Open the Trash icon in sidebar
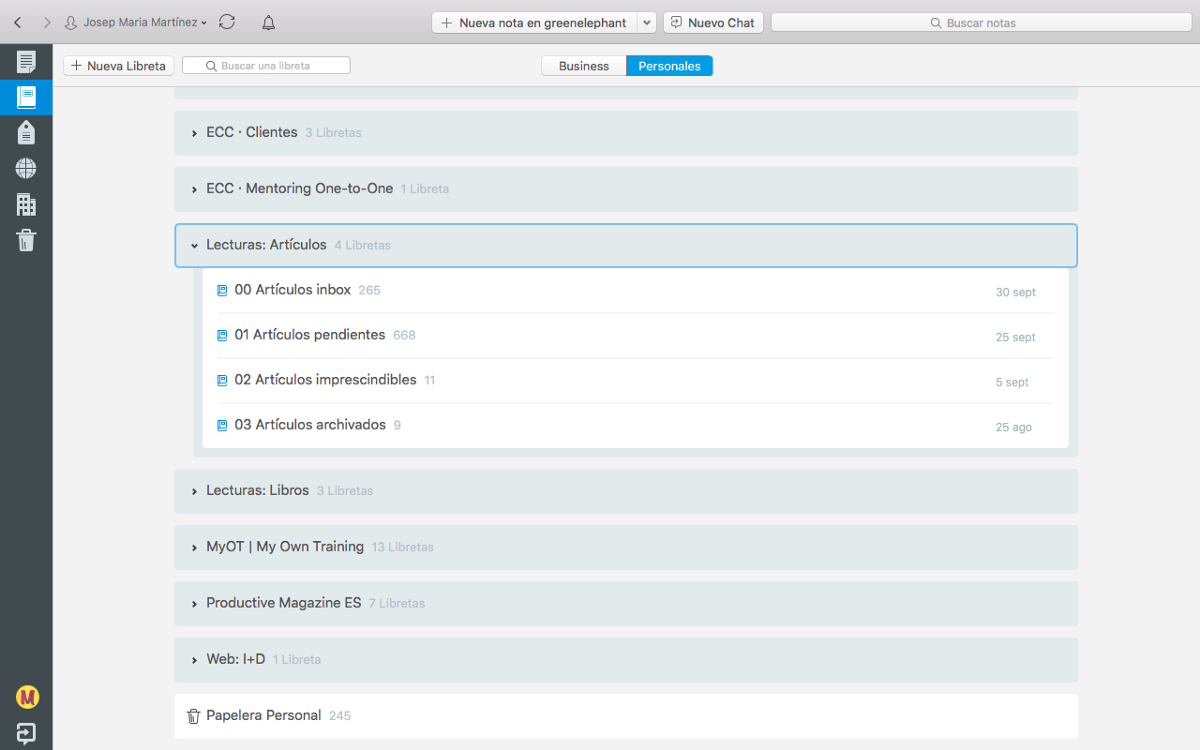 pyautogui.click(x=26, y=240)
